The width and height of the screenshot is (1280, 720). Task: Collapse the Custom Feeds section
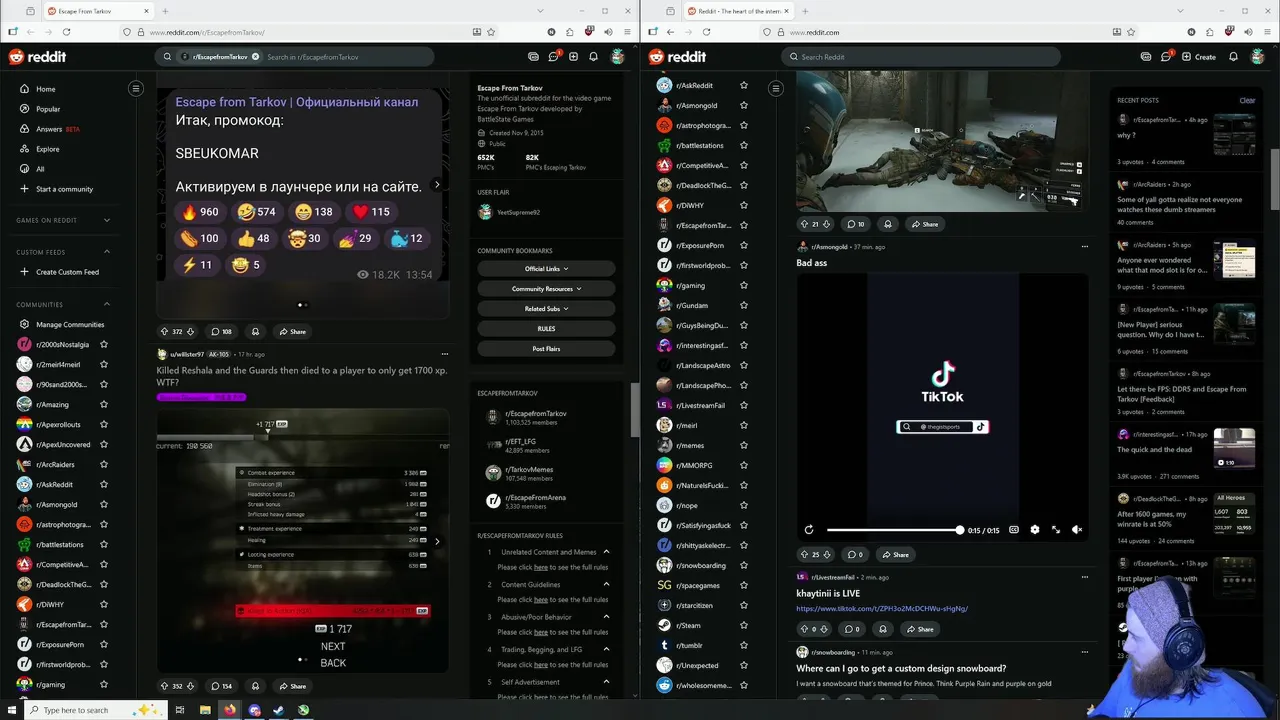click(x=106, y=252)
